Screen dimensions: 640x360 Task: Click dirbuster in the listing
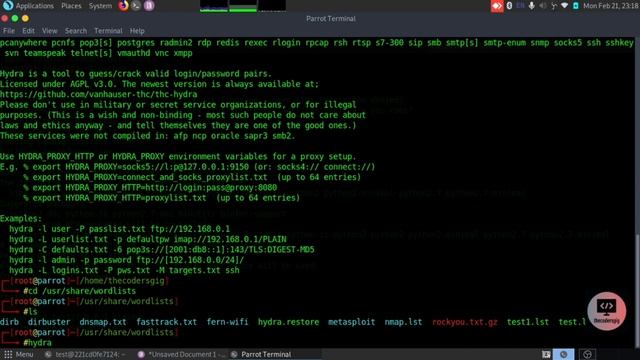click(x=49, y=322)
